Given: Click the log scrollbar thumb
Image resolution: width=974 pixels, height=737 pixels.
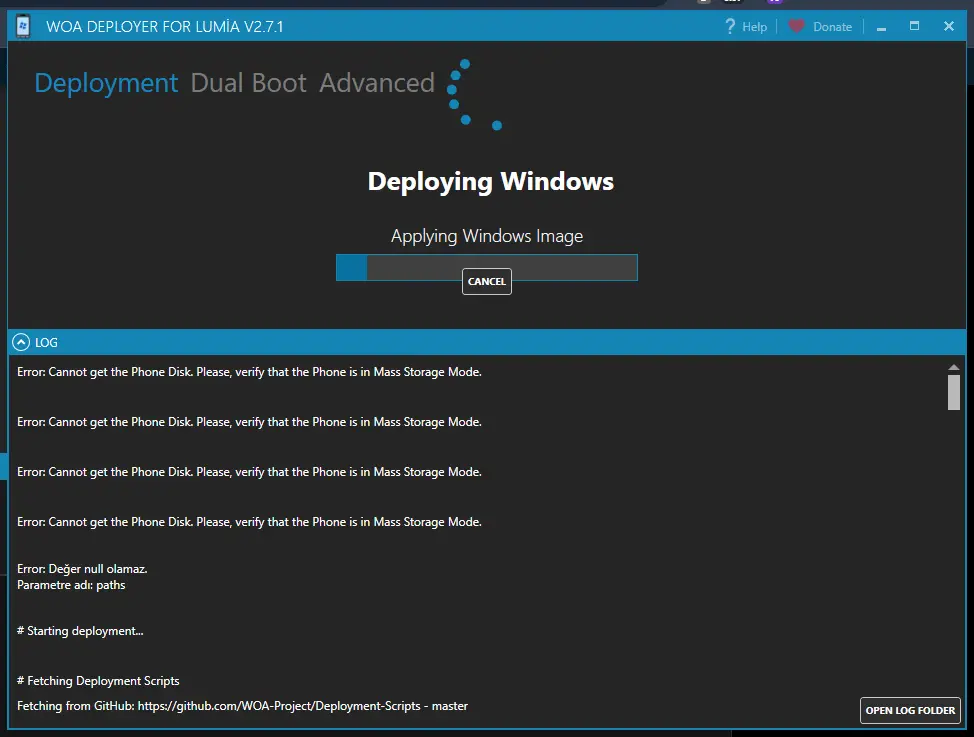Looking at the screenshot, I should click(x=954, y=392).
